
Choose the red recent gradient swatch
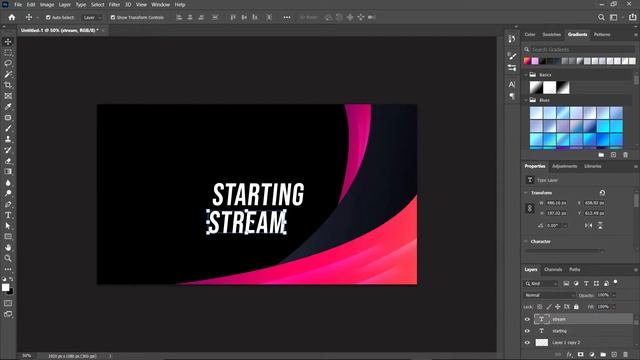pyautogui.click(x=527, y=61)
